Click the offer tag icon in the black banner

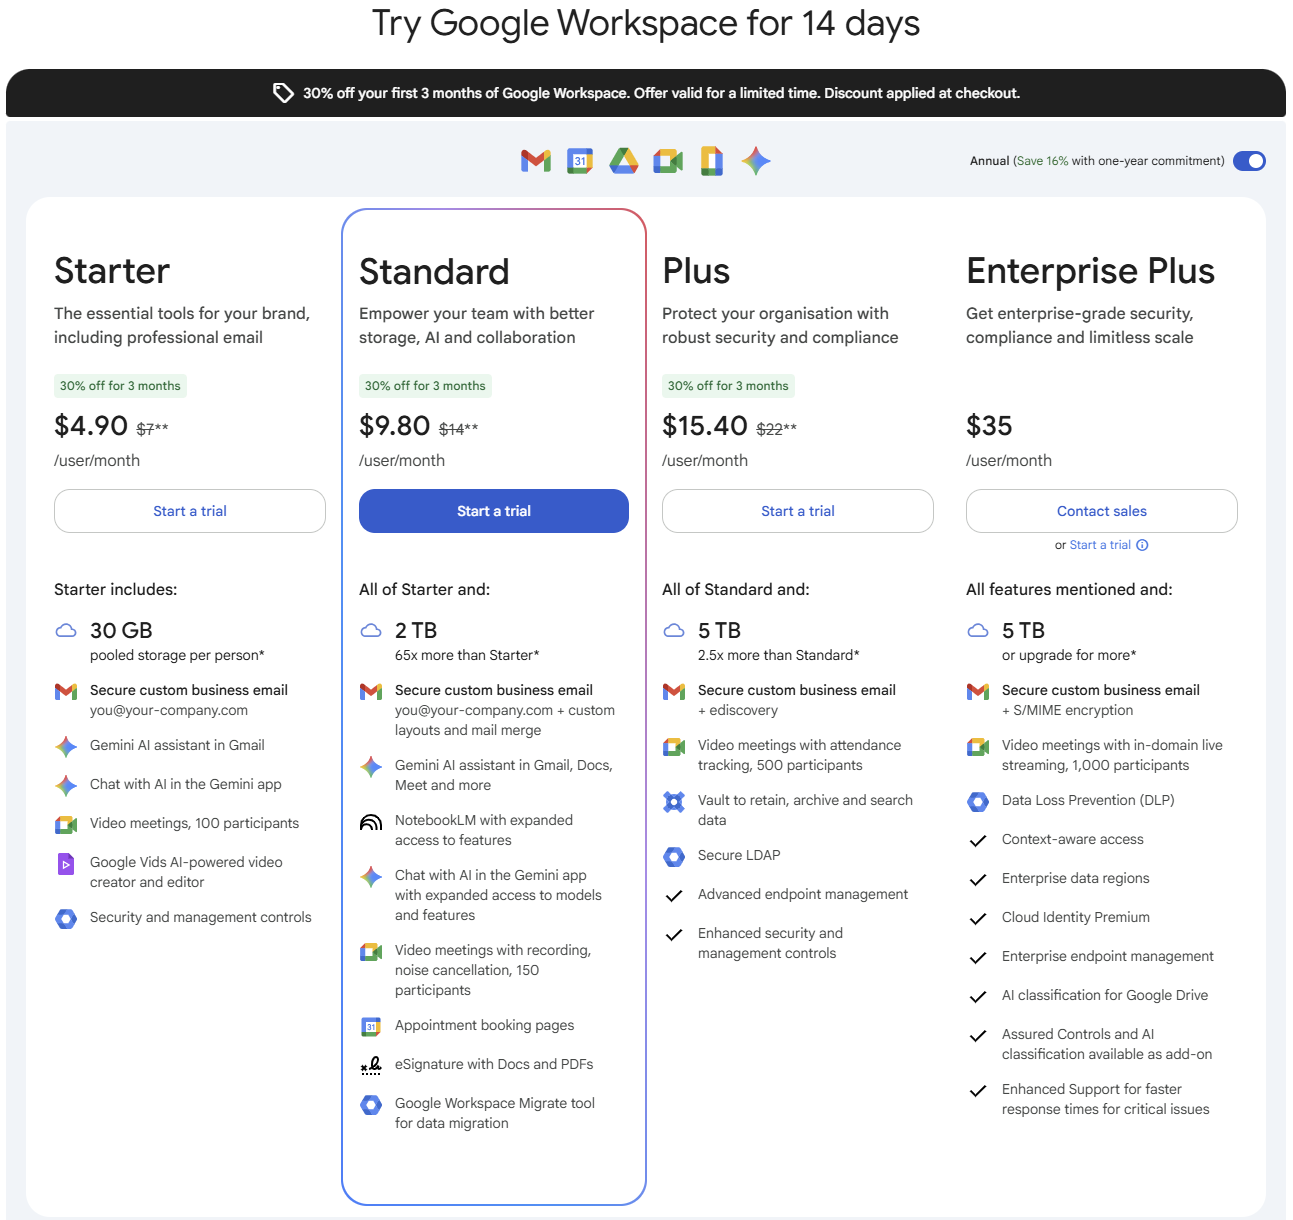pos(283,93)
